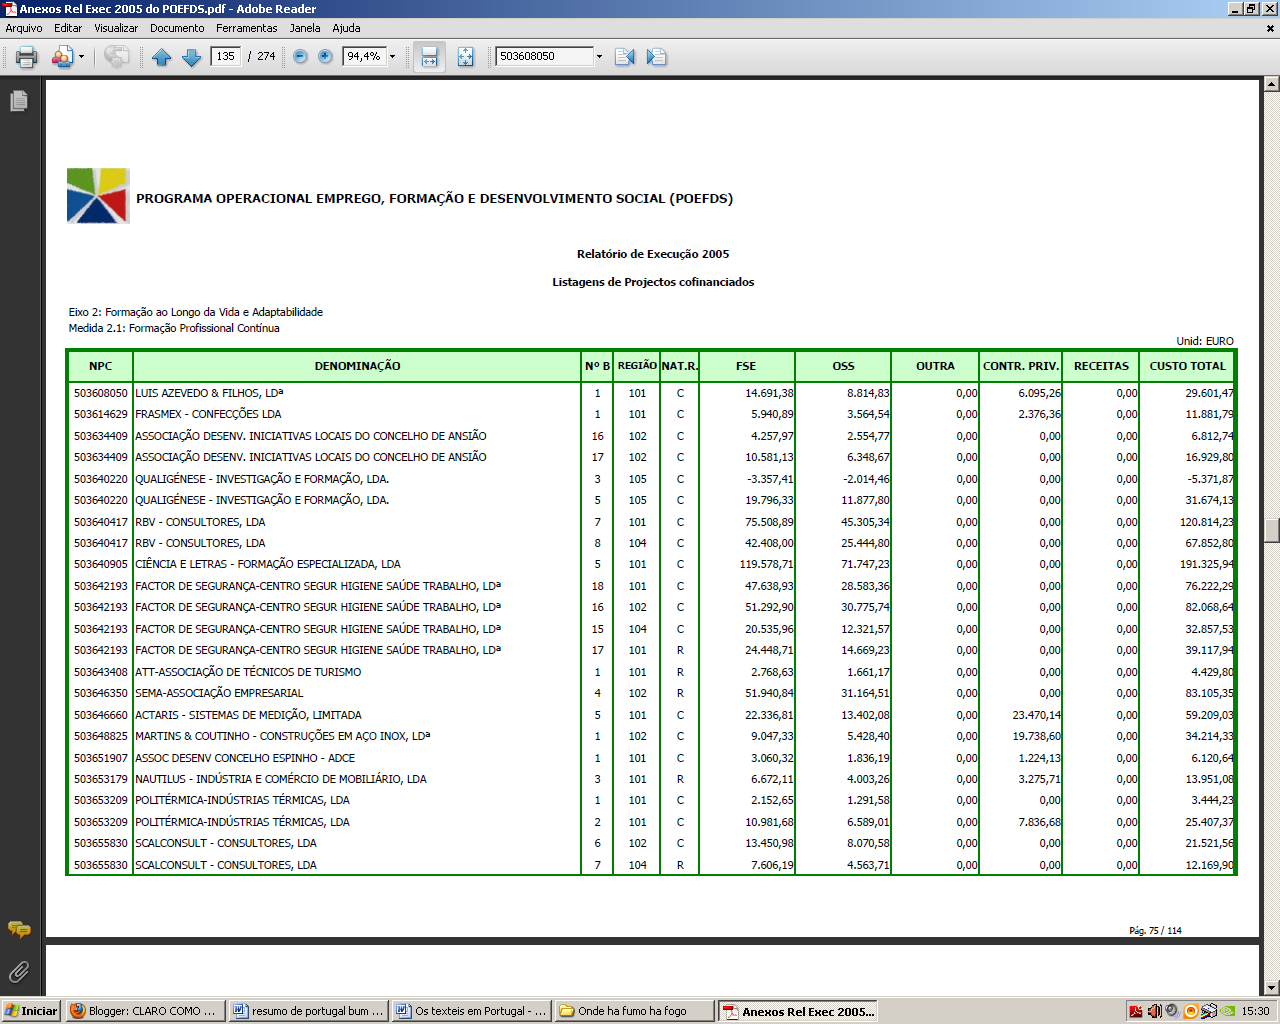Click the Iniciar start button
The height and width of the screenshot is (1024, 1280).
32,1011
